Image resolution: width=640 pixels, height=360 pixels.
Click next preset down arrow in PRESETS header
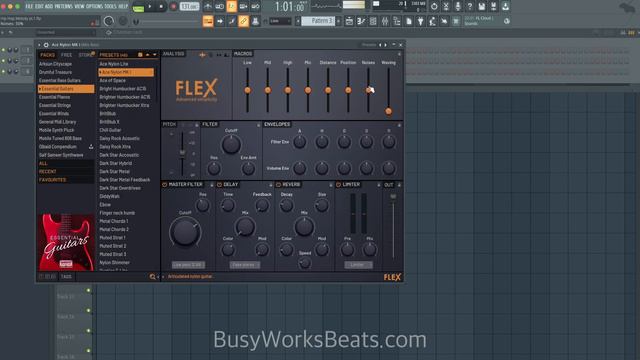tap(154, 55)
